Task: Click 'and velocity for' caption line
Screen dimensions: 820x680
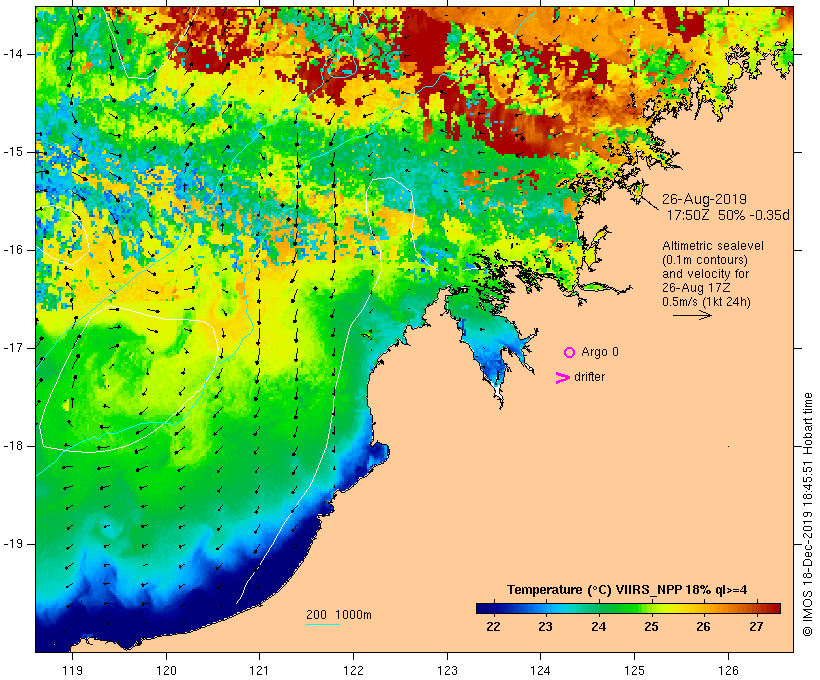Action: coord(705,274)
